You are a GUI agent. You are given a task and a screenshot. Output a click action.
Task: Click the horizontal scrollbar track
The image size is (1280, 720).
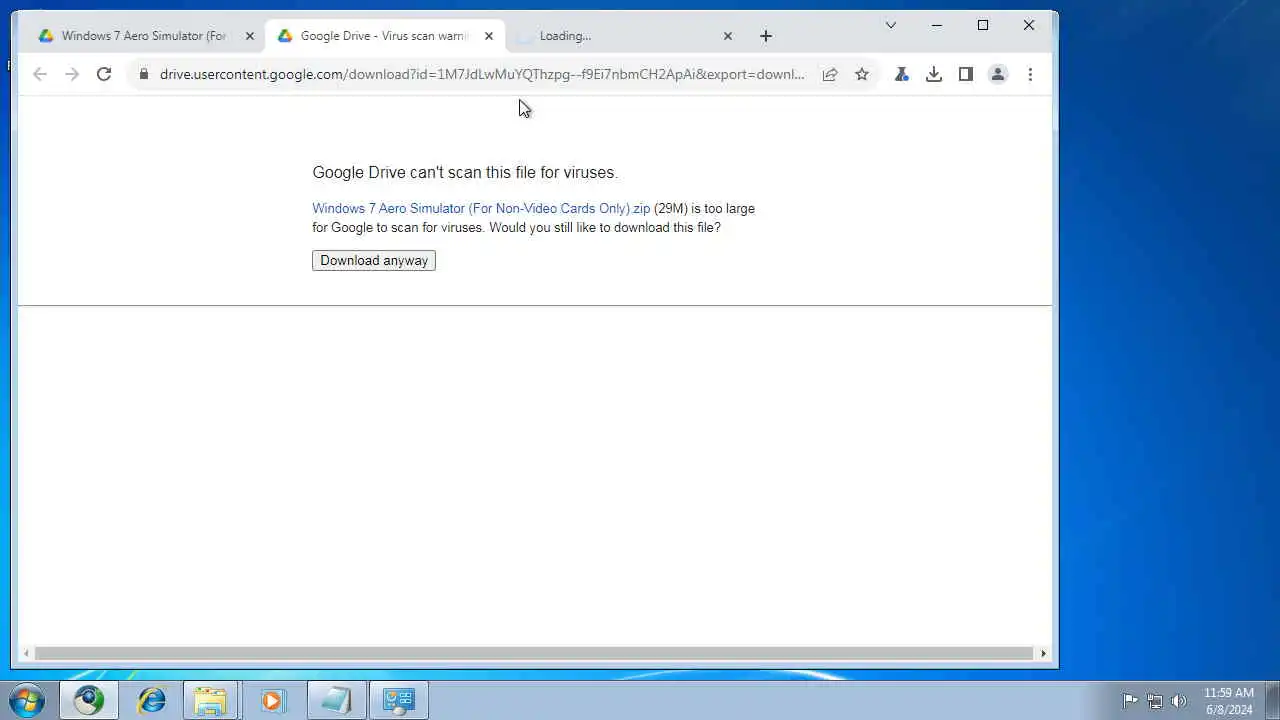coord(535,653)
